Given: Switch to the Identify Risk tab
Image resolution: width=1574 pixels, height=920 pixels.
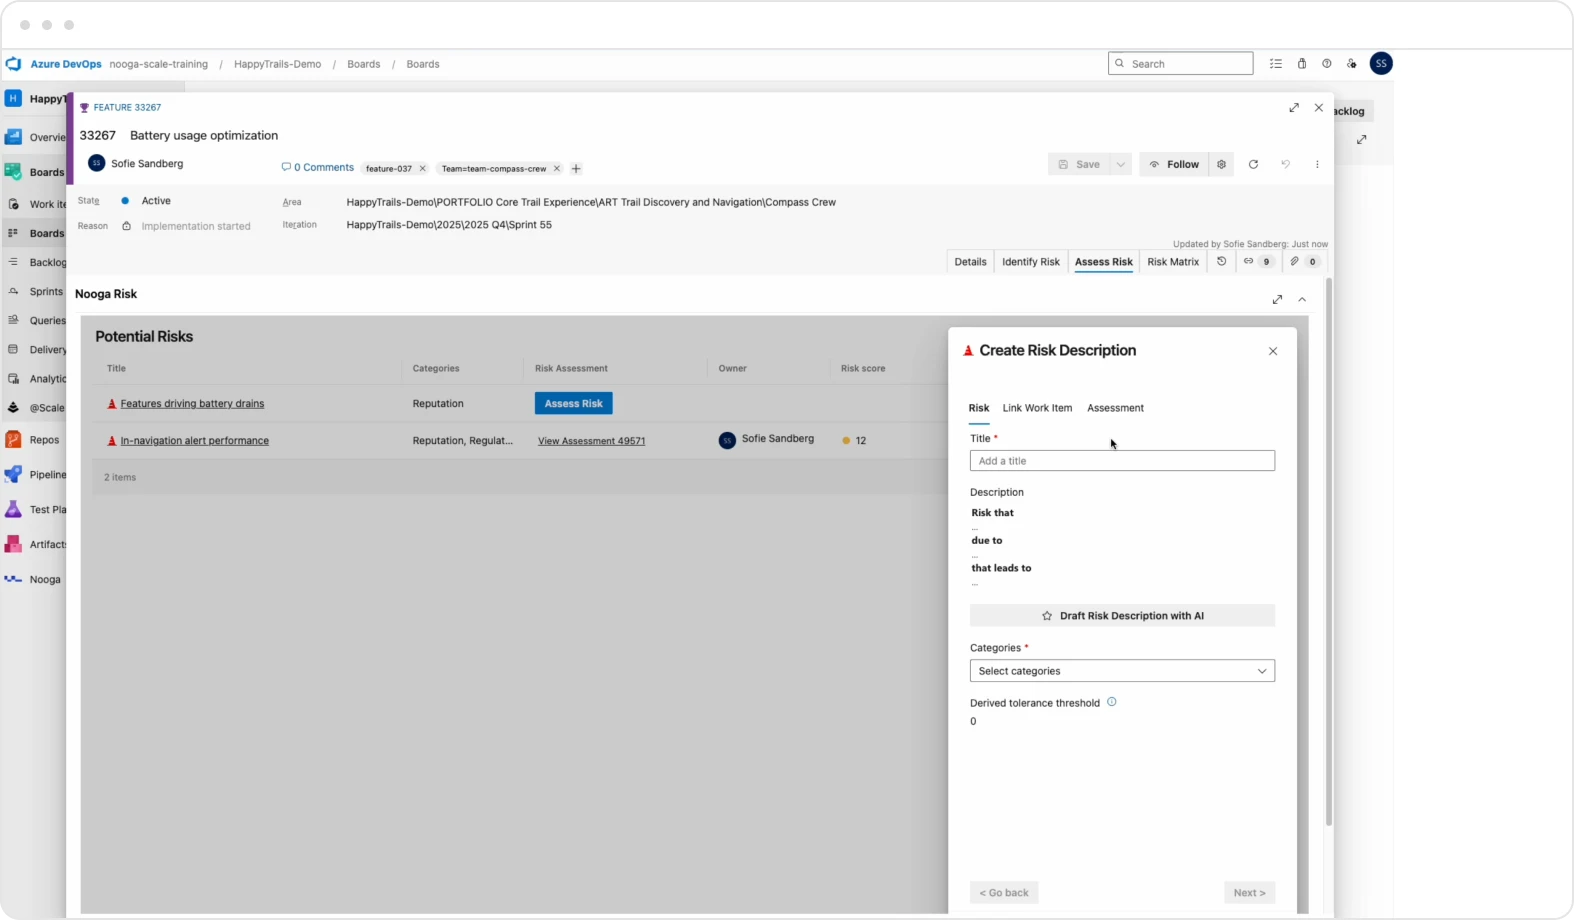Looking at the screenshot, I should 1031,262.
